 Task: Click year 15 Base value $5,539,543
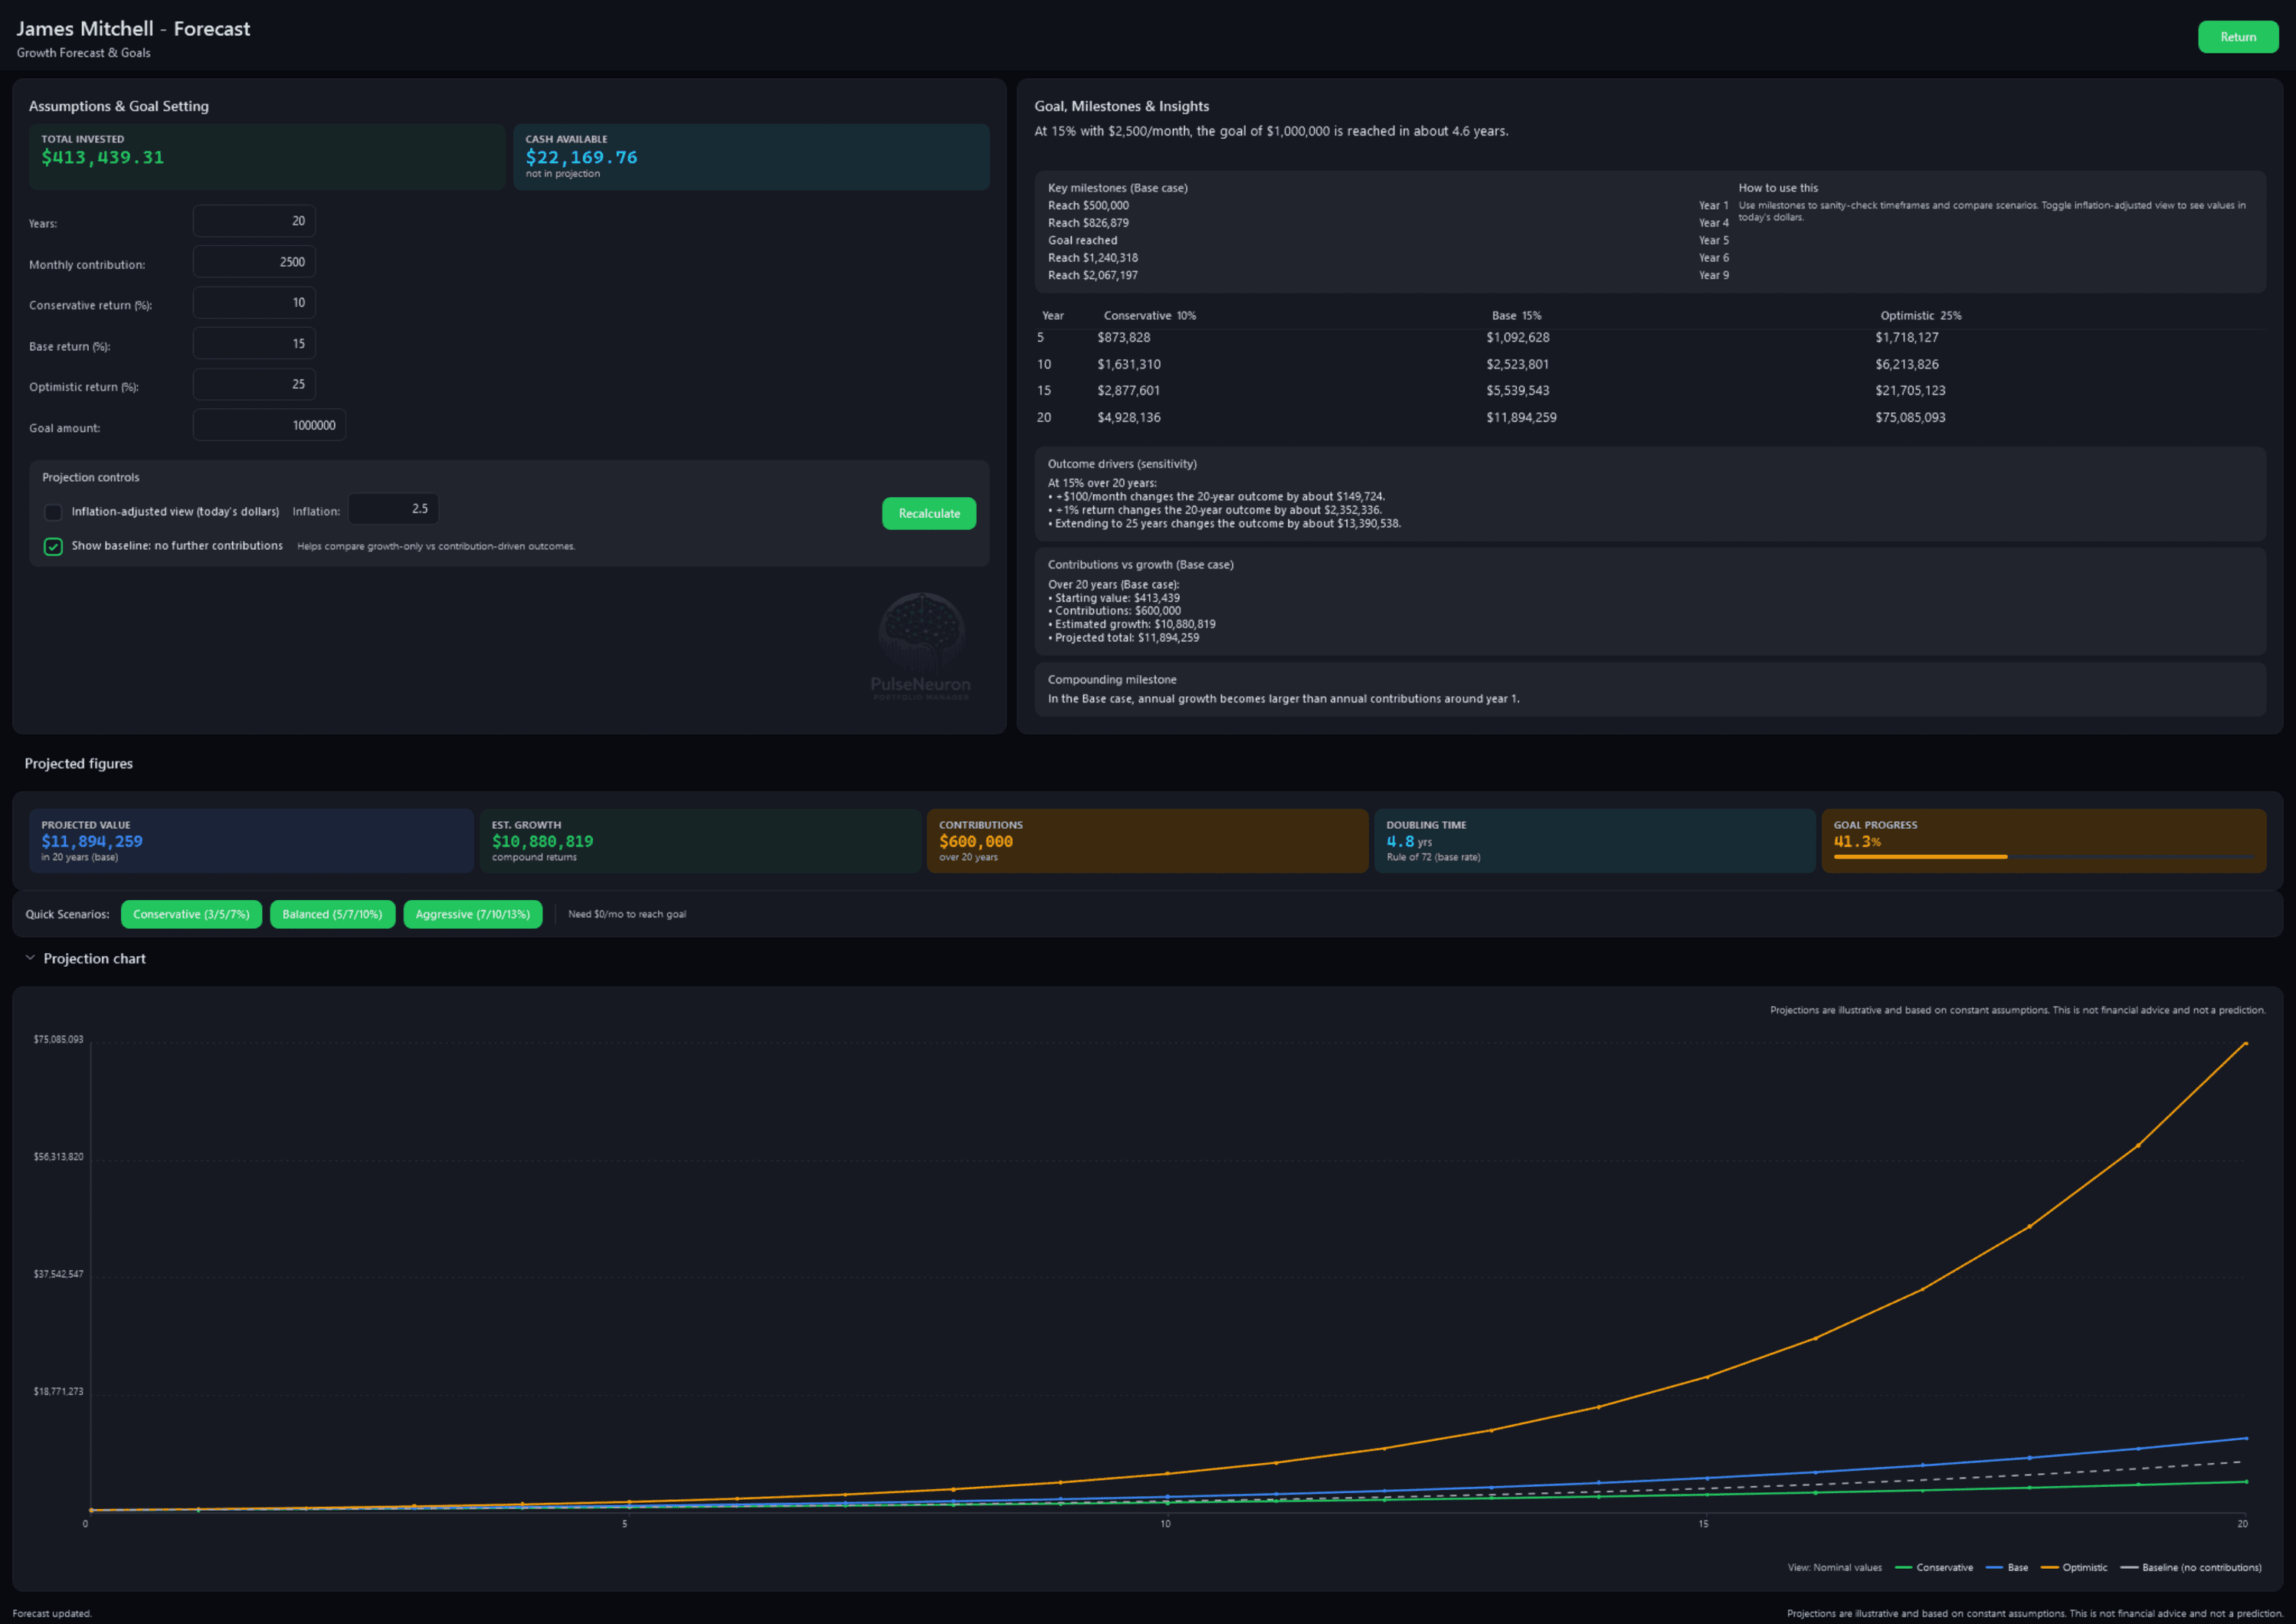[1517, 391]
